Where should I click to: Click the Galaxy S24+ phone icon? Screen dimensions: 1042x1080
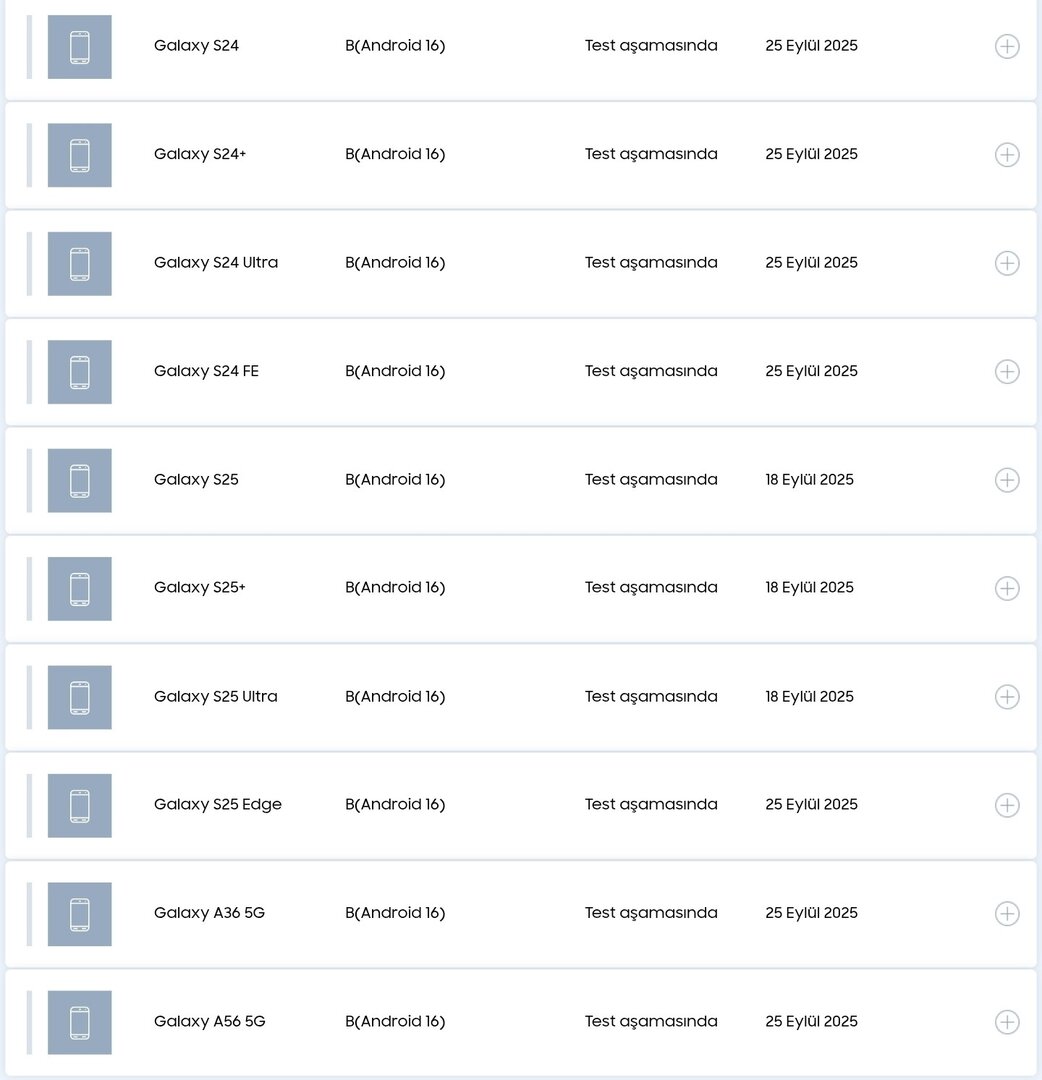tap(80, 155)
